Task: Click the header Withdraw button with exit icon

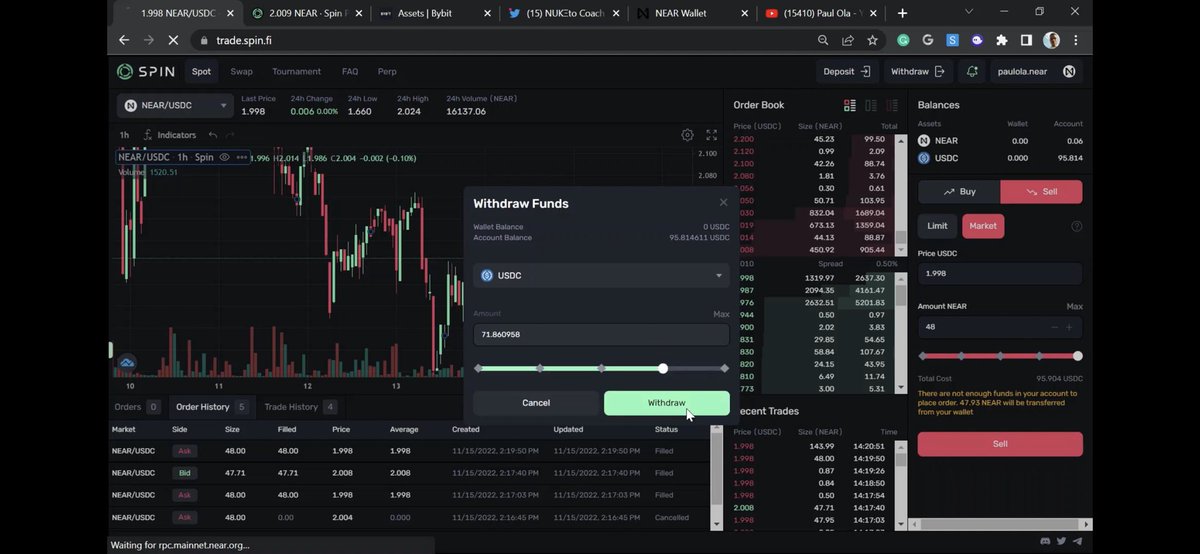Action: (917, 72)
